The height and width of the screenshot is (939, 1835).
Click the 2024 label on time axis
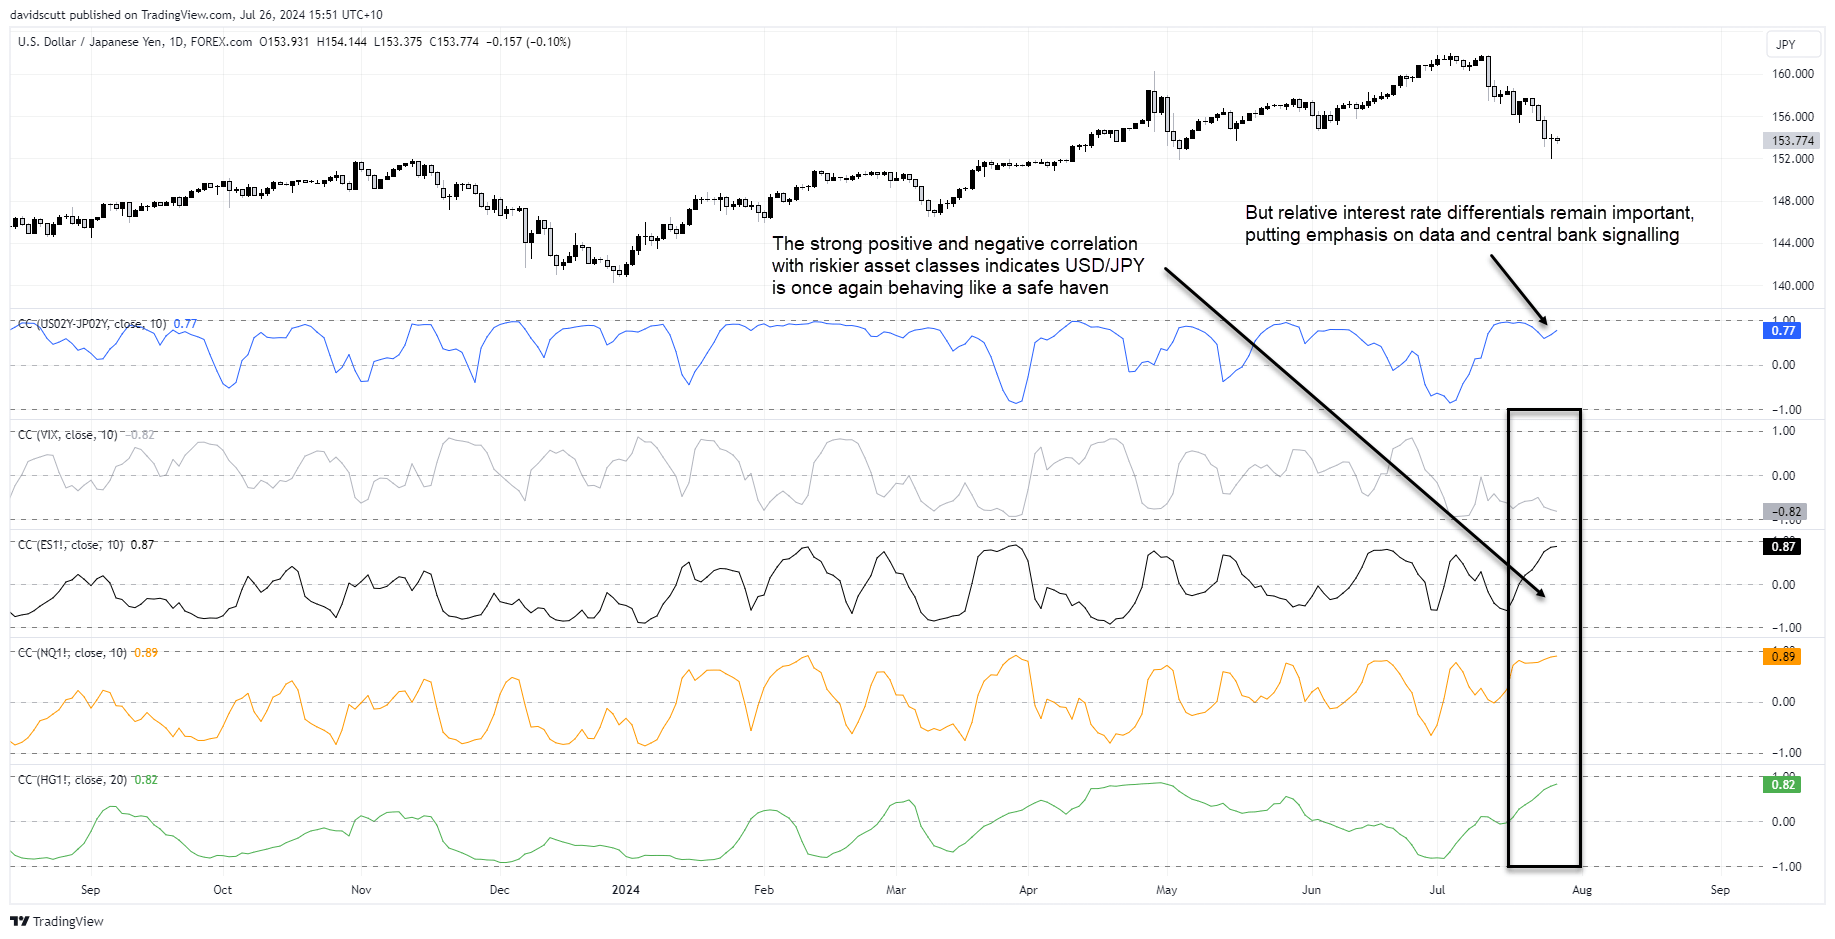click(626, 890)
